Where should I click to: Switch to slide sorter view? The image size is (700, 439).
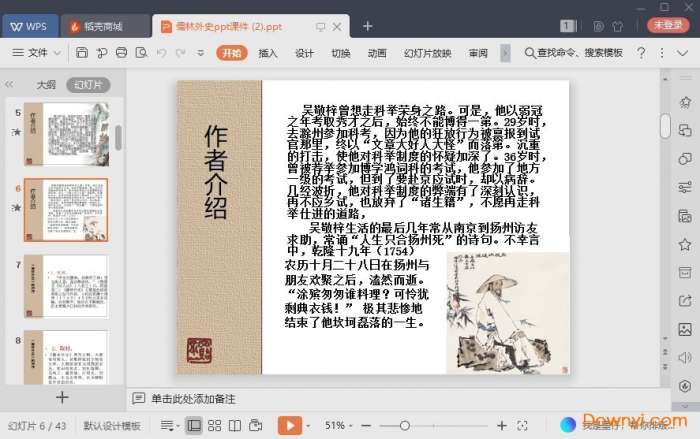[x=214, y=426]
